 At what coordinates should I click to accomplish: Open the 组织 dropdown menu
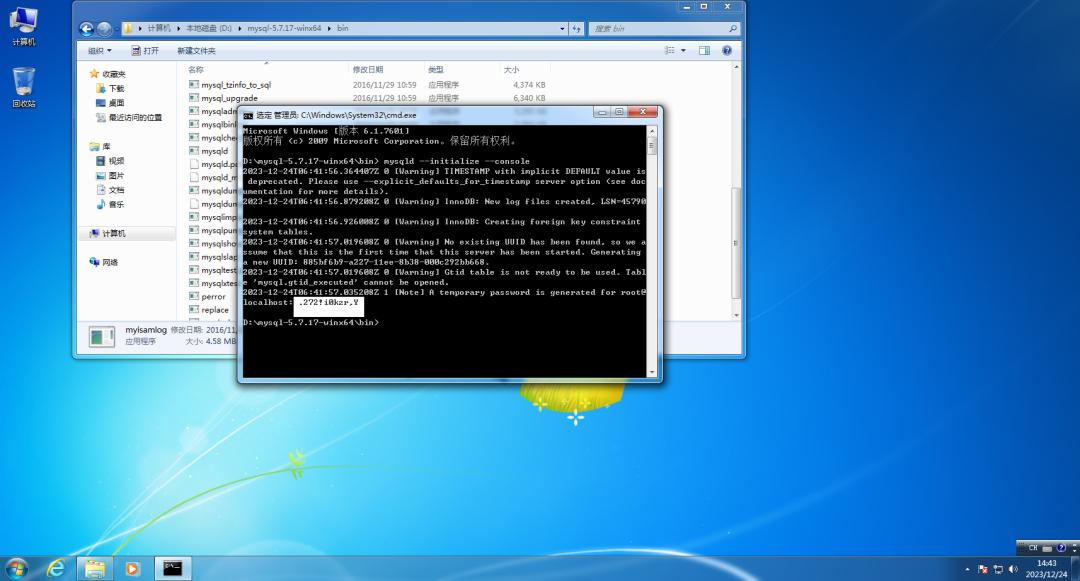coord(99,51)
